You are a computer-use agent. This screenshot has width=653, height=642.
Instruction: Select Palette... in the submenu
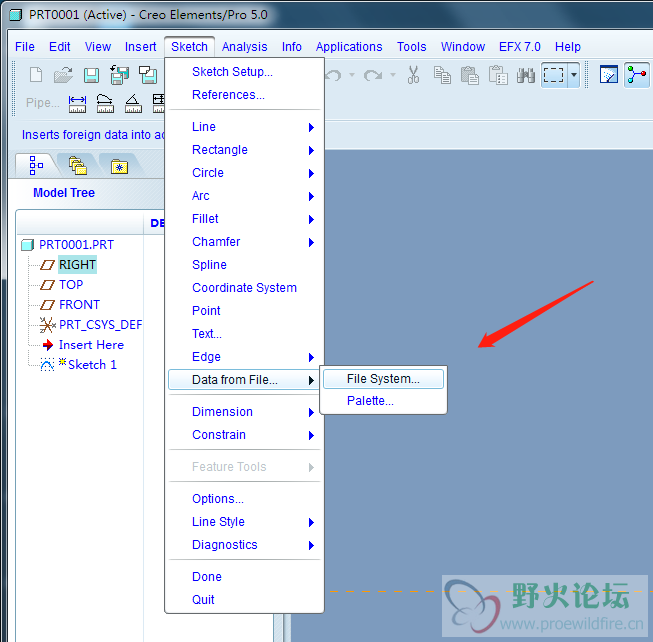tap(383, 401)
